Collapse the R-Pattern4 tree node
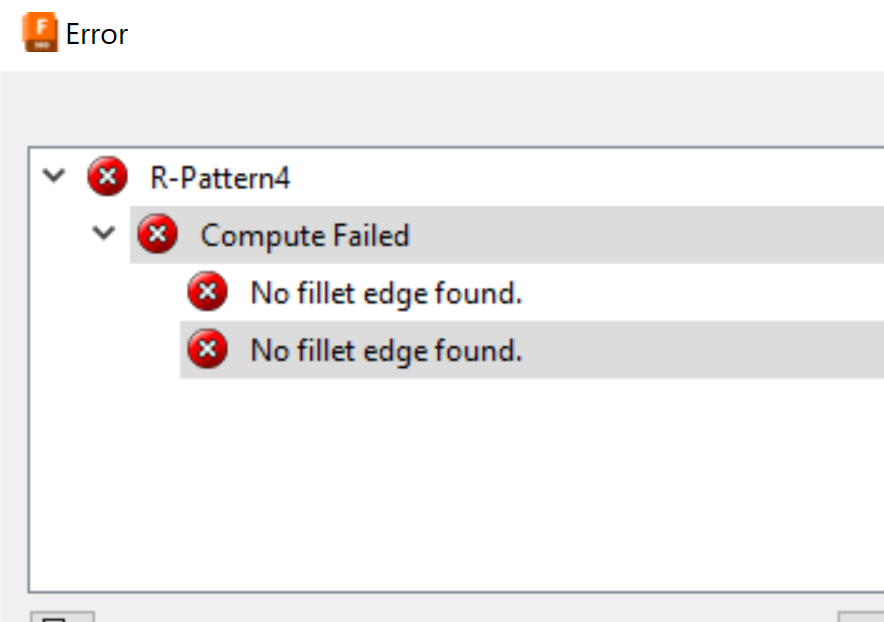The height and width of the screenshot is (622, 884). coord(55,177)
